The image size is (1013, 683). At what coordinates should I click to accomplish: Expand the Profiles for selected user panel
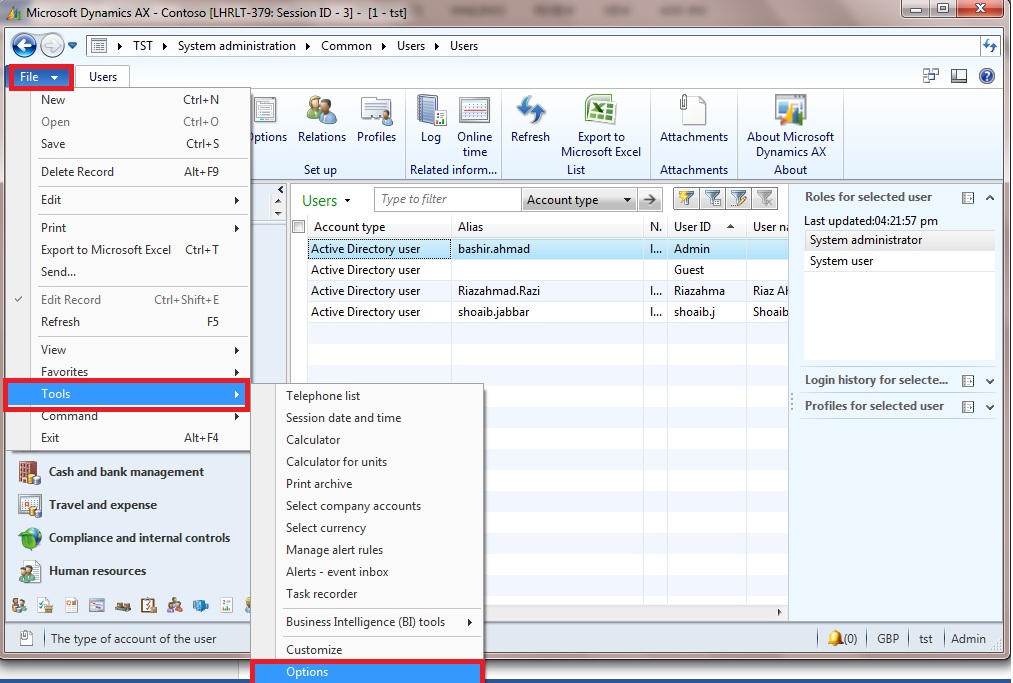click(990, 407)
